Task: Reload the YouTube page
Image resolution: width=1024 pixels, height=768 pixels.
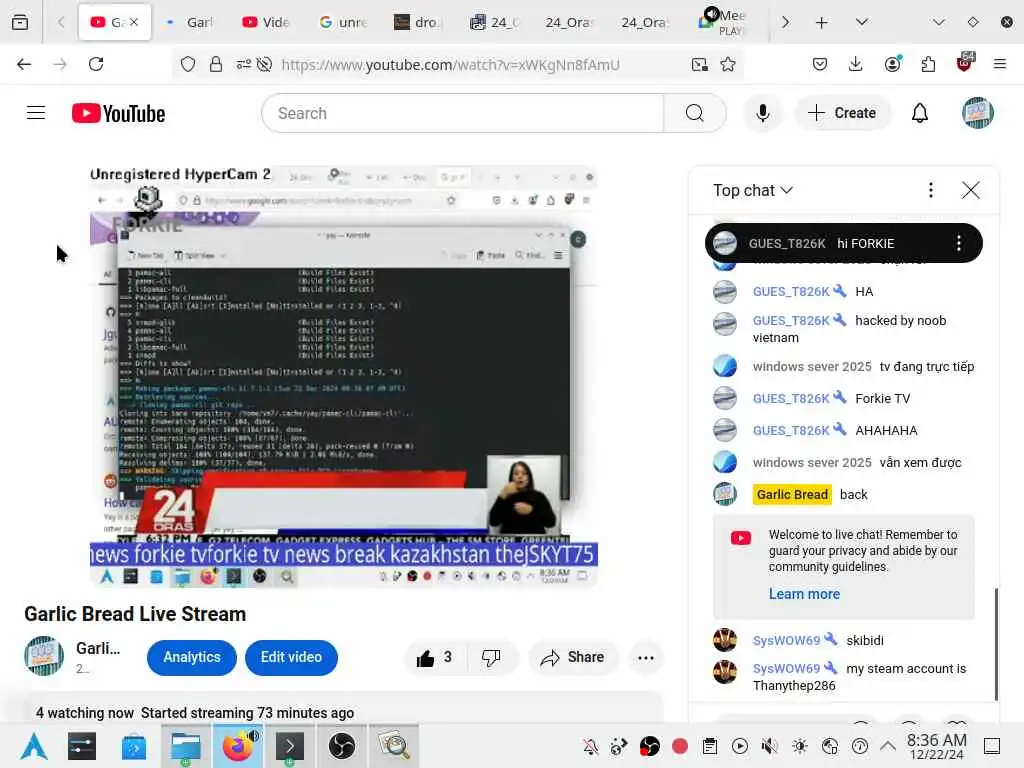Action: coord(96,64)
